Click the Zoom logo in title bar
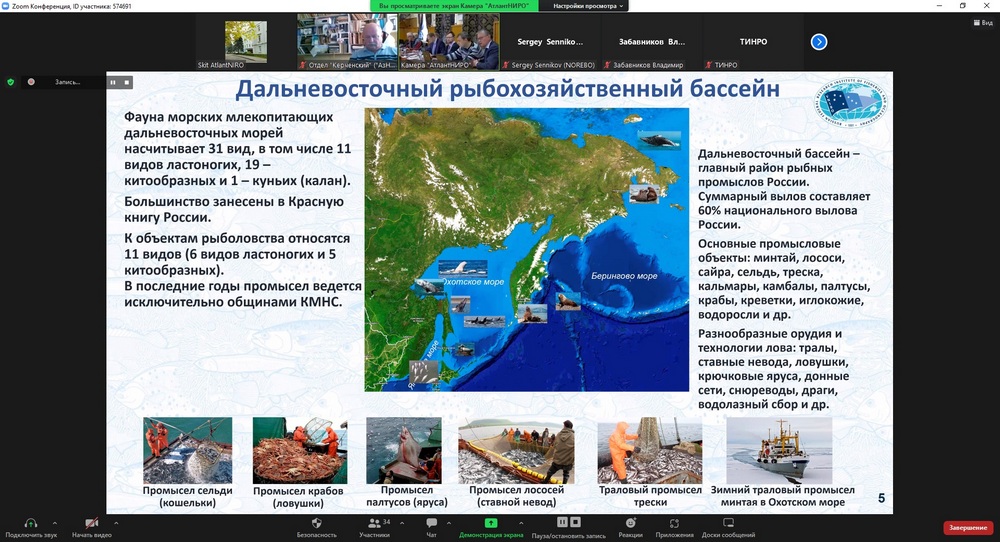The width and height of the screenshot is (1000, 542). pyautogui.click(x=6, y=6)
